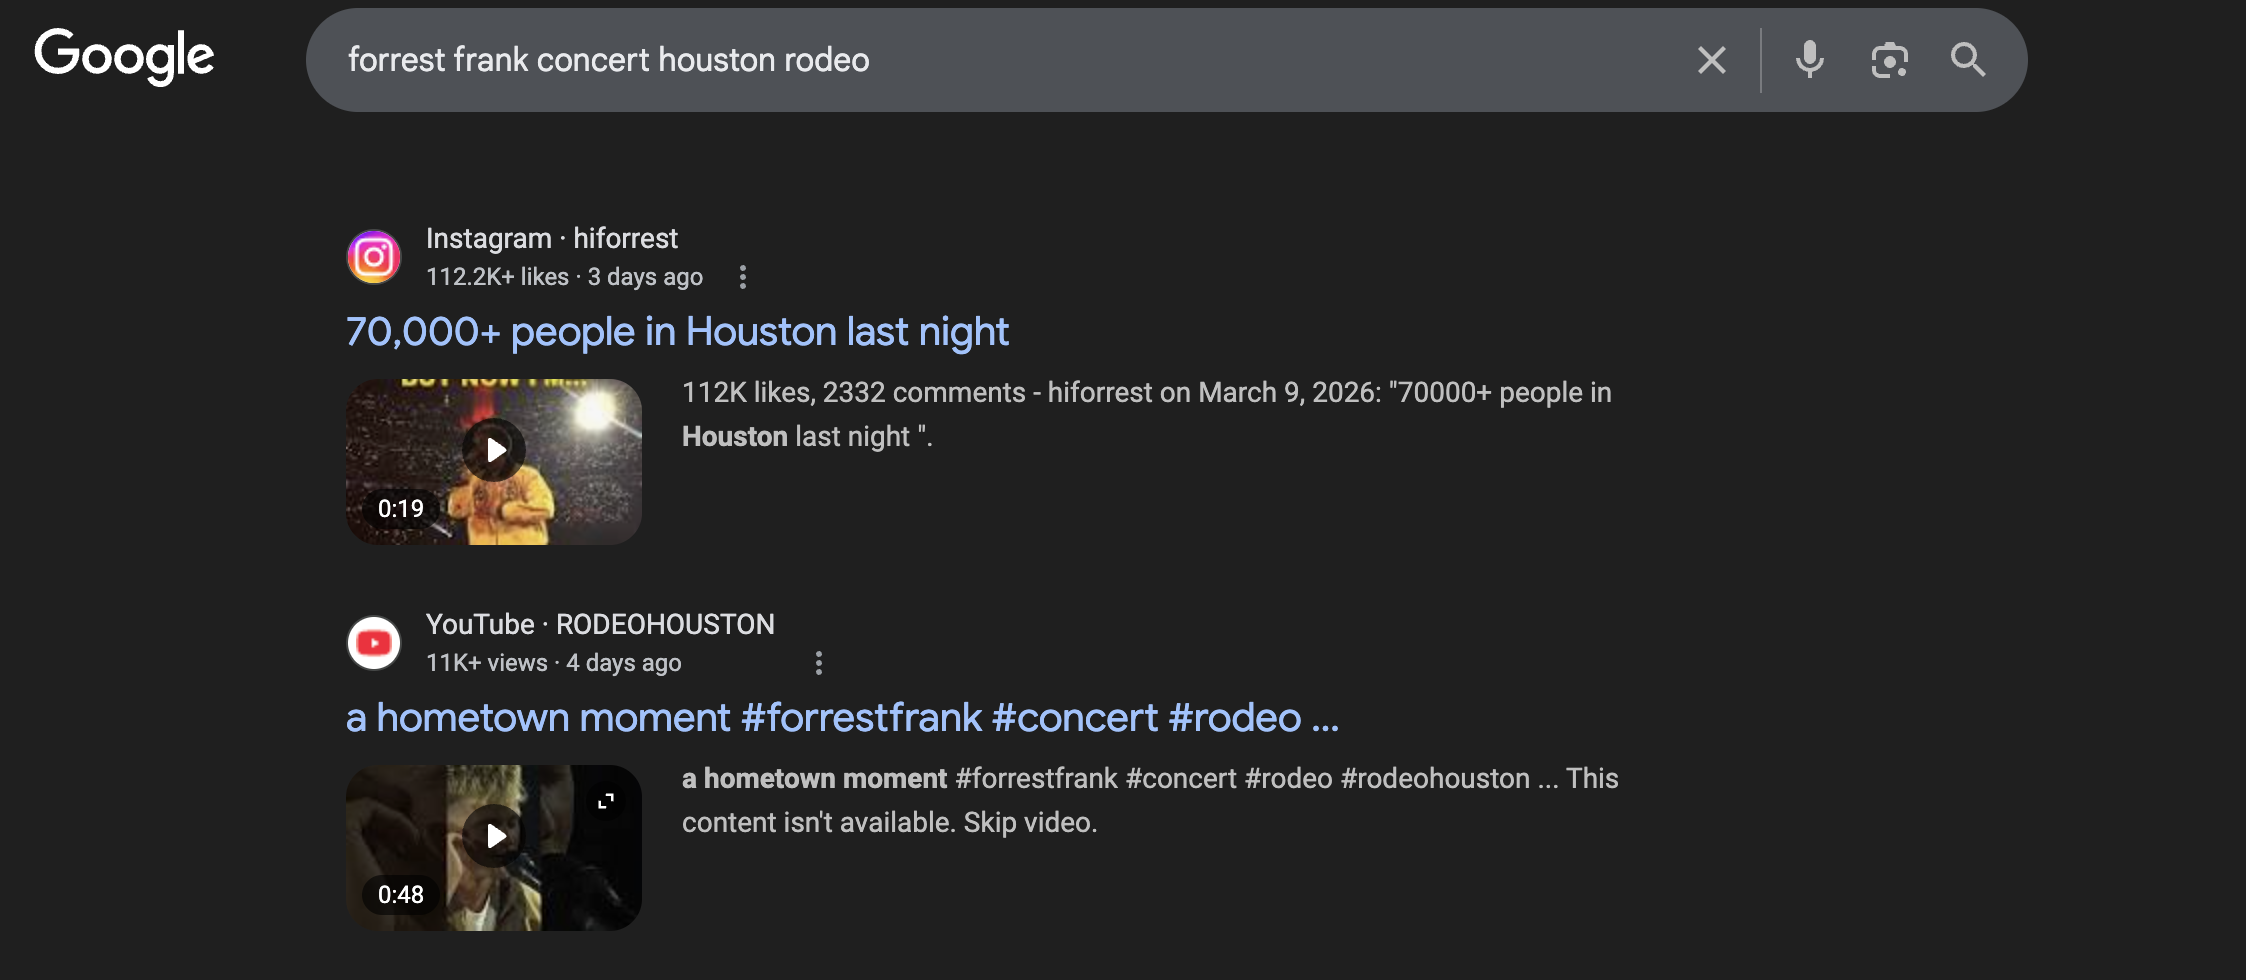Open Google Lens image search
The image size is (2246, 980).
[x=1889, y=60]
